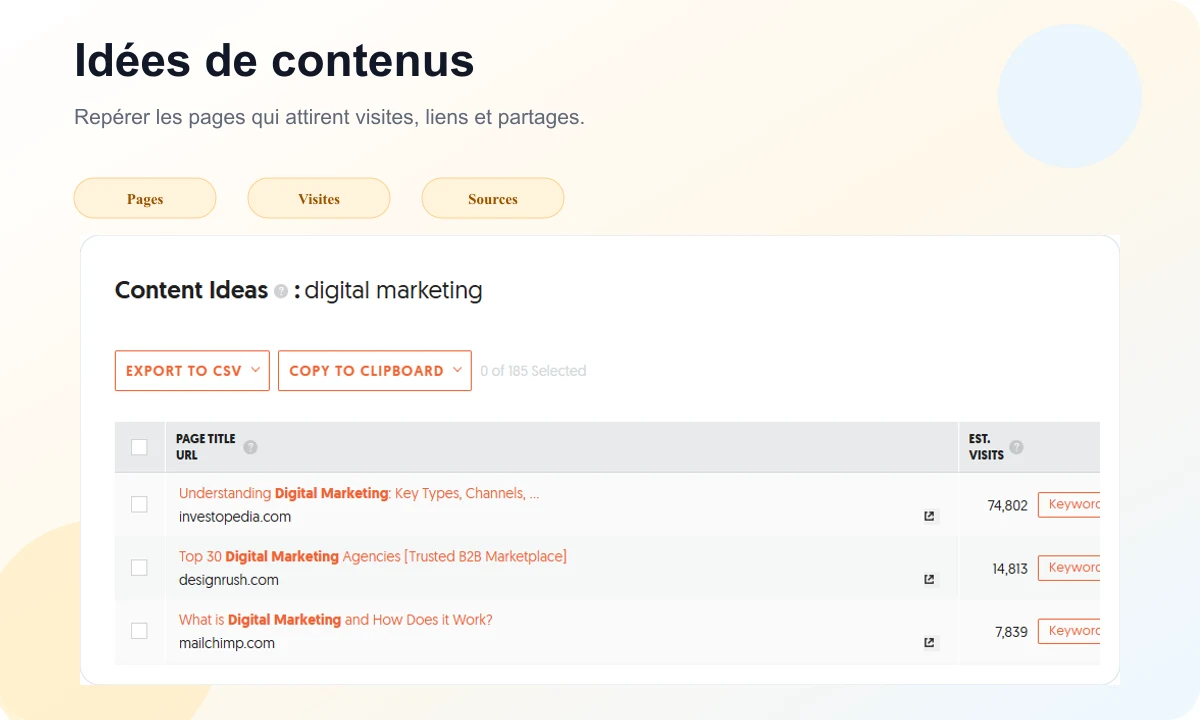This screenshot has height=720, width=1200.
Task: Open designrush.com external link icon
Action: [929, 580]
